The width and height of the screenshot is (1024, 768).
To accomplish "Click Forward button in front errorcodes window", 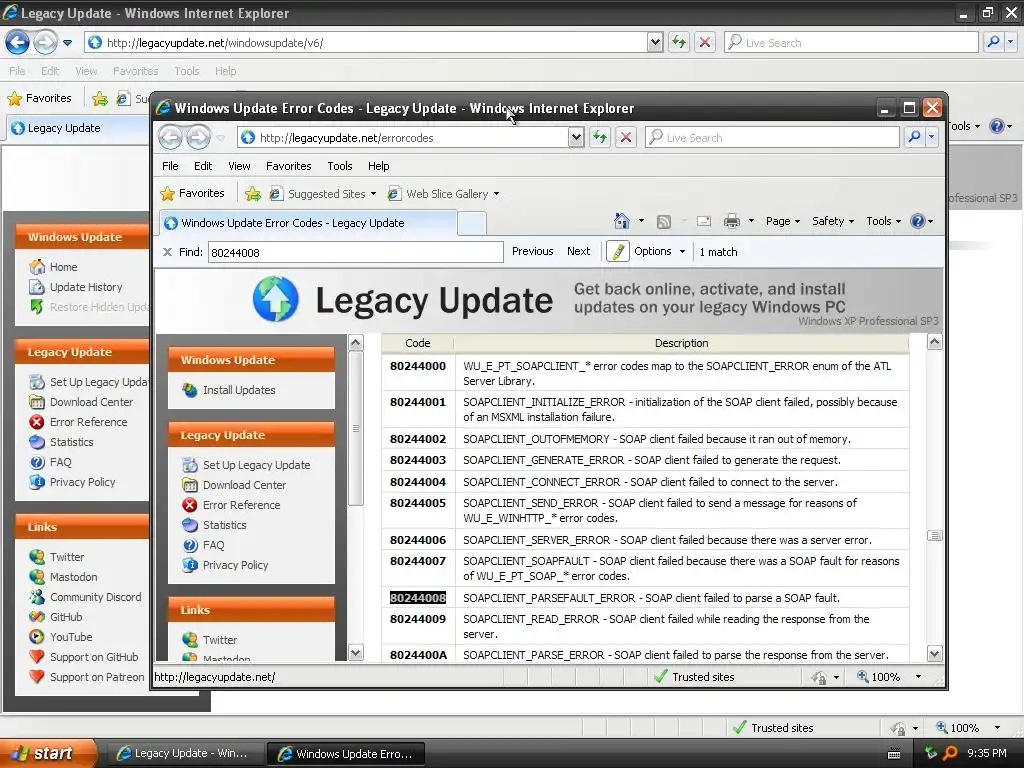I will 199,137.
